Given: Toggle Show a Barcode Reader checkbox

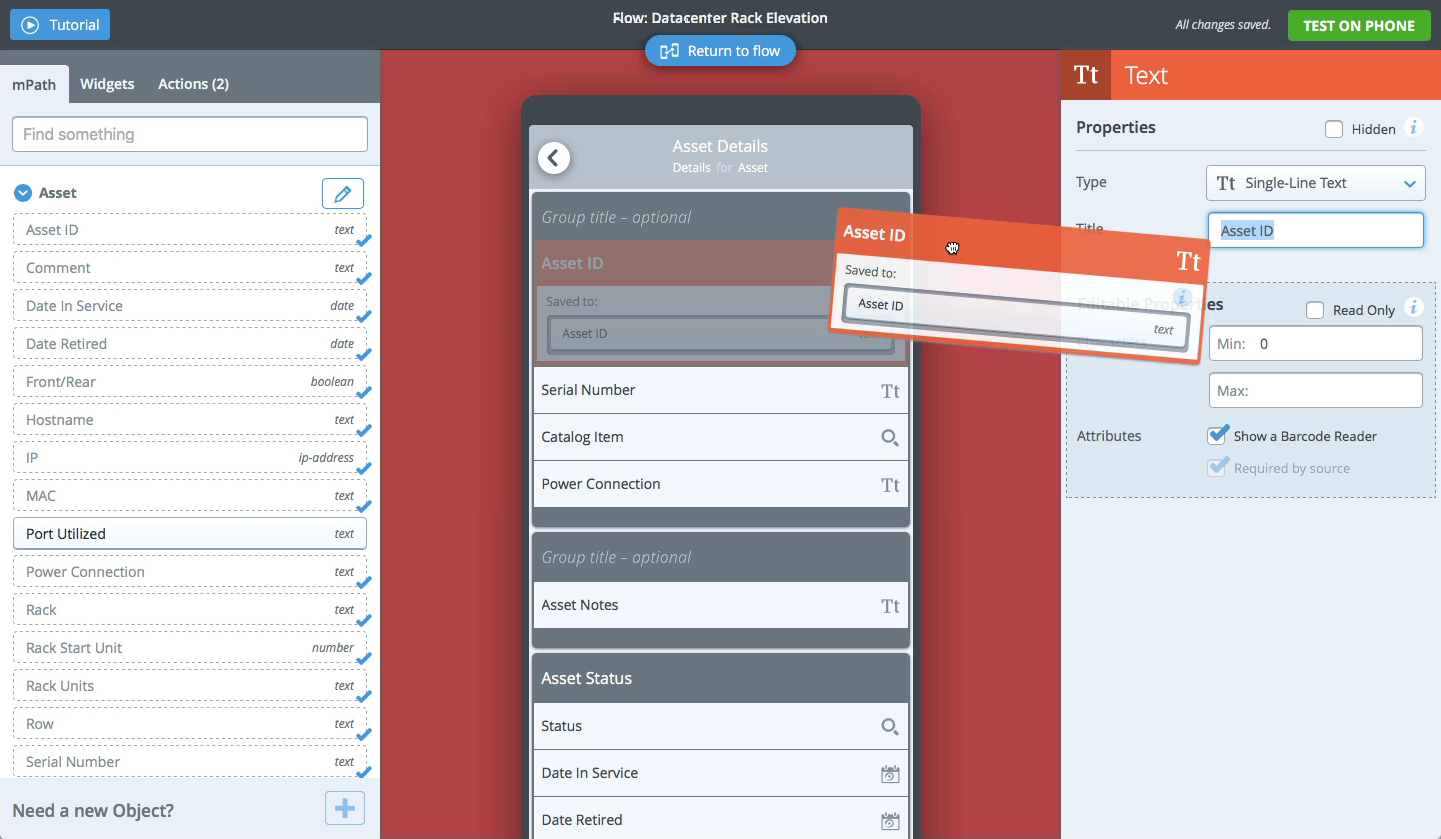Looking at the screenshot, I should [1217, 436].
